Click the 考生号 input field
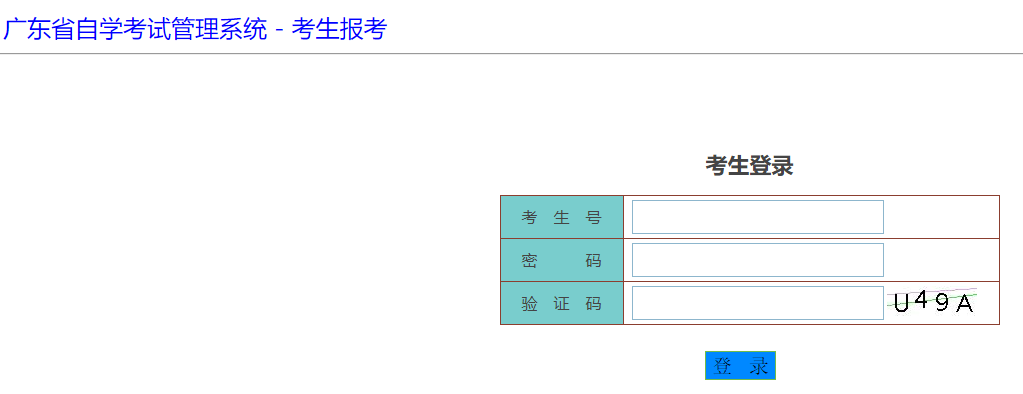The width and height of the screenshot is (1023, 394). tap(757, 217)
